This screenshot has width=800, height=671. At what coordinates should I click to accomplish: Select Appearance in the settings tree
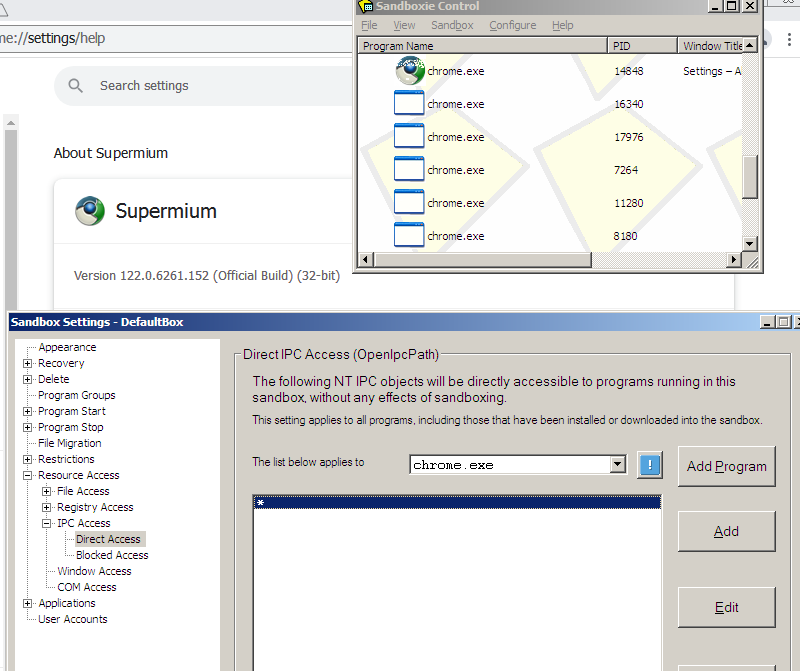[67, 347]
